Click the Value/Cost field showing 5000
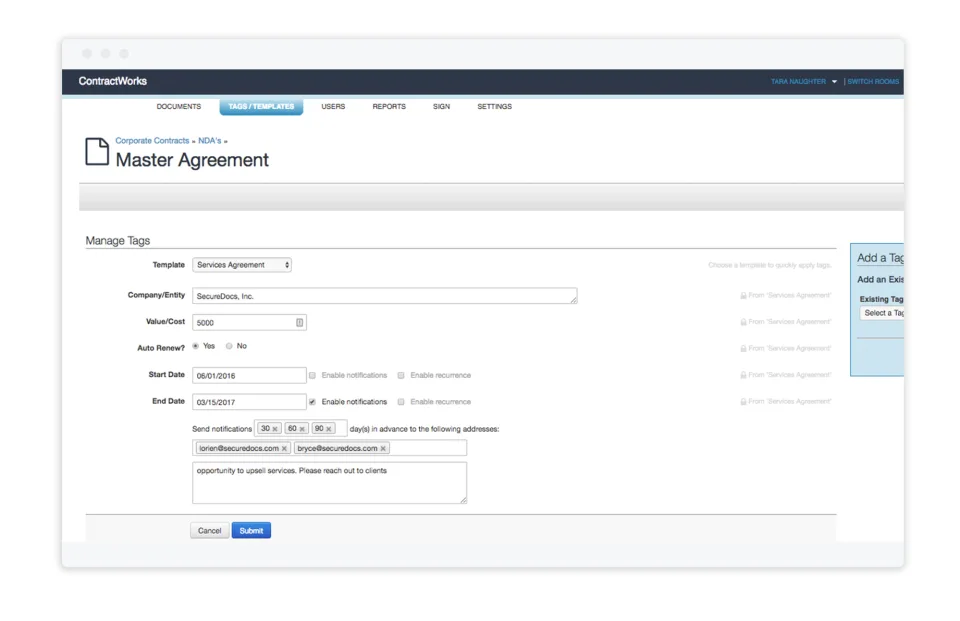Viewport: 960px width, 621px height. tap(249, 323)
